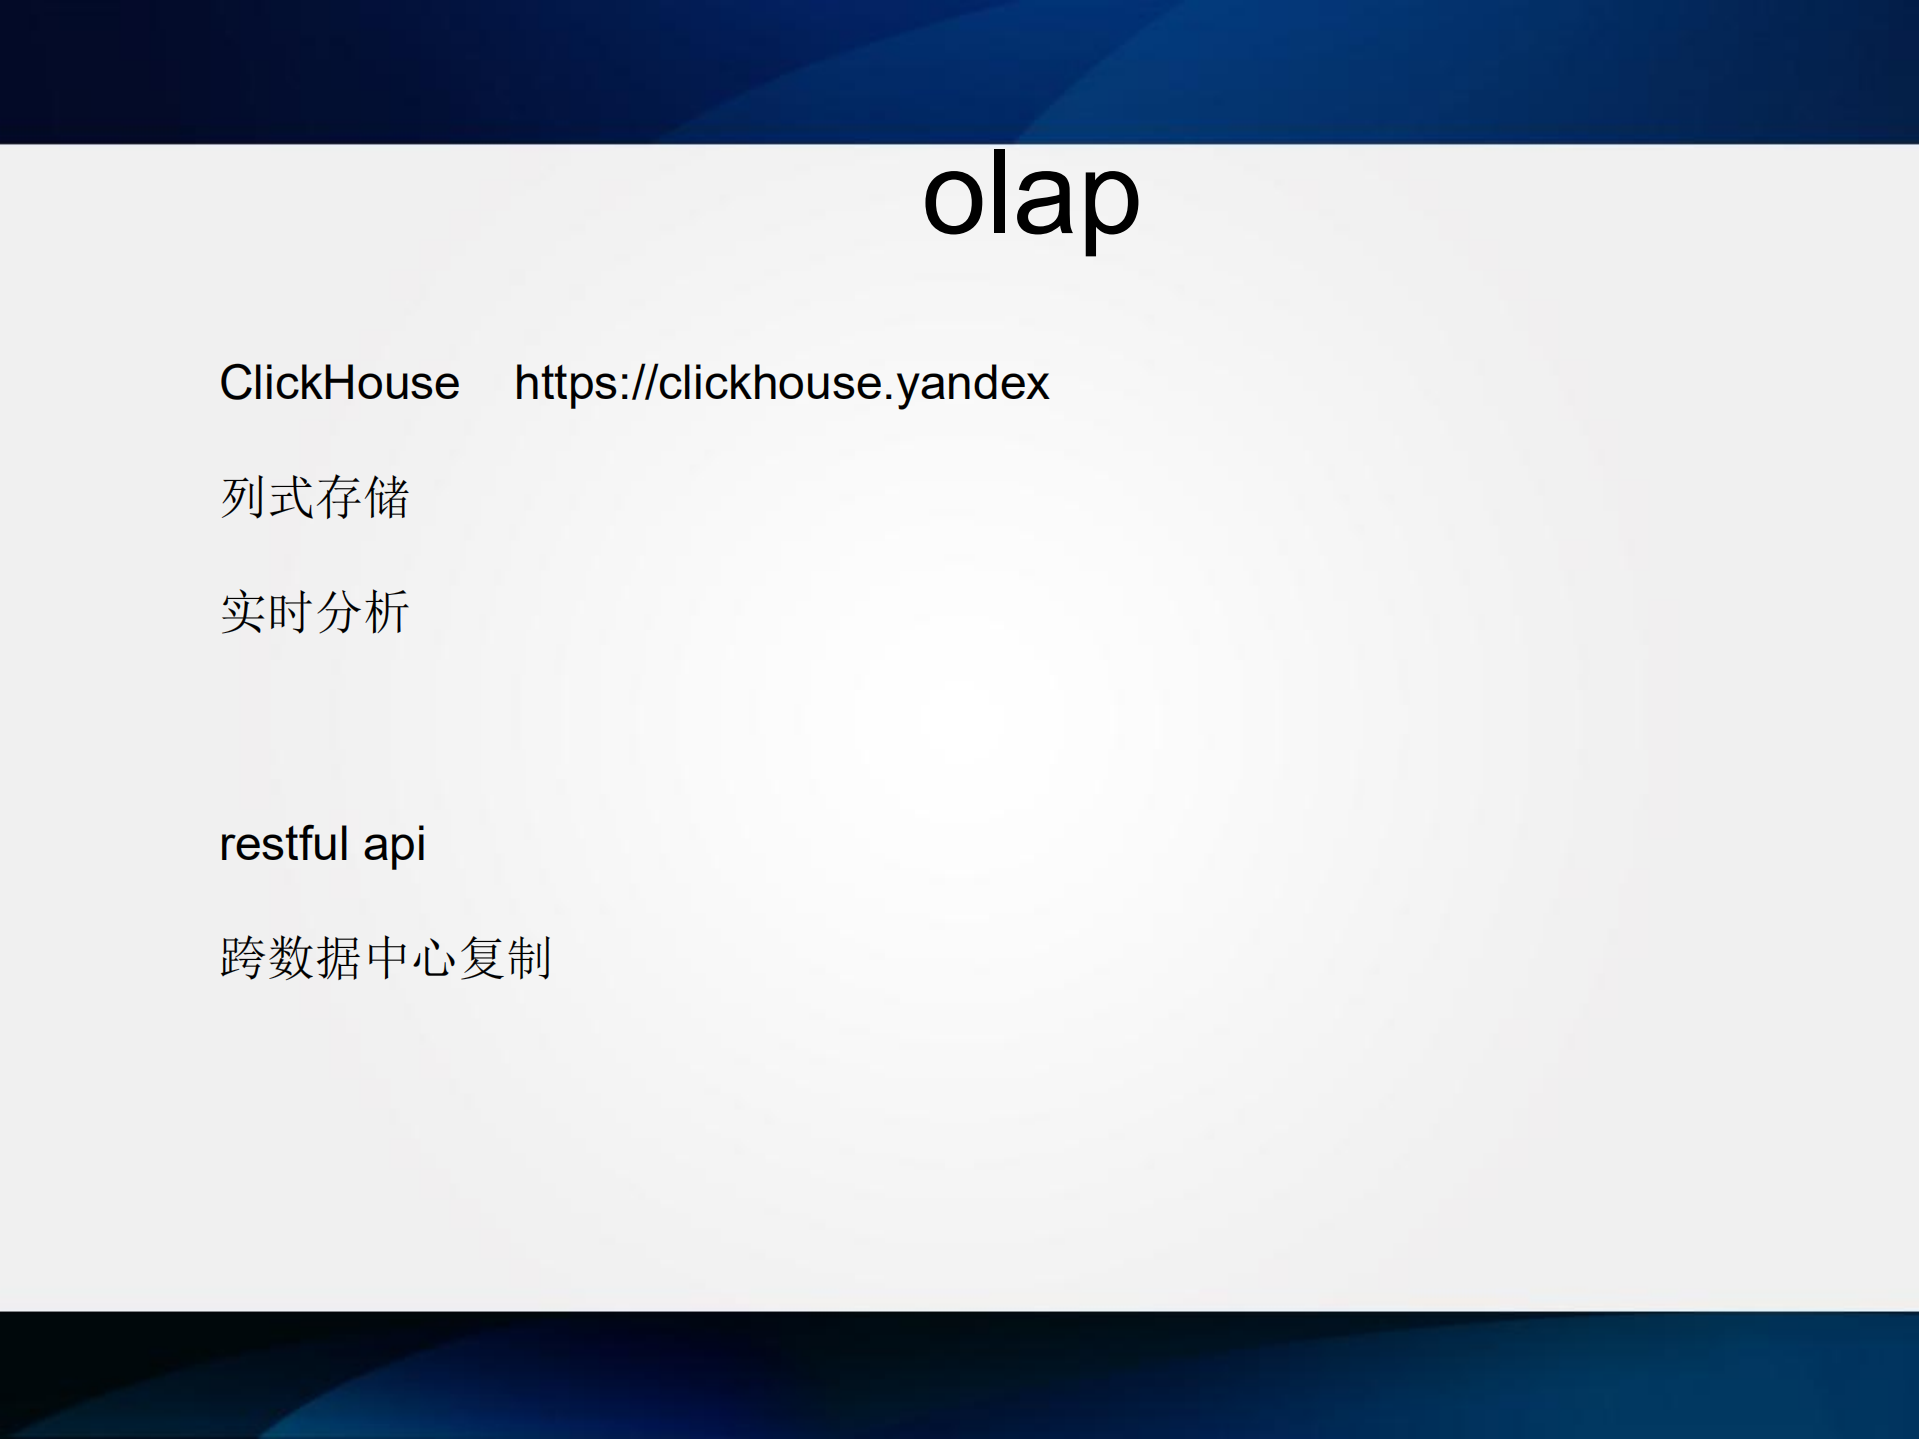Click the left margin beside 列式存储
The height and width of the screenshot is (1439, 1919).
point(120,497)
